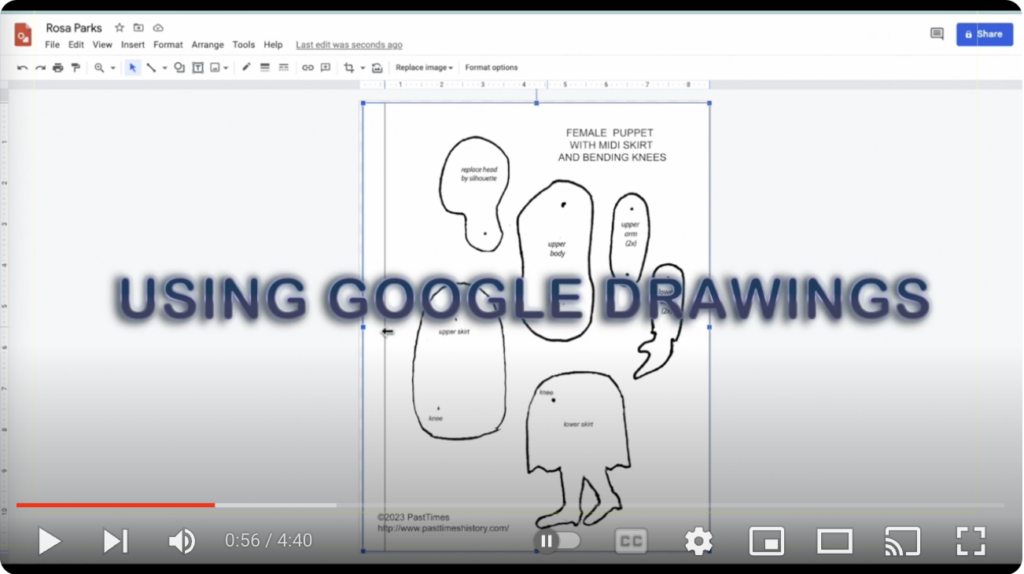Image resolution: width=1024 pixels, height=574 pixels.
Task: Open the Format menu
Action: pyautogui.click(x=168, y=45)
